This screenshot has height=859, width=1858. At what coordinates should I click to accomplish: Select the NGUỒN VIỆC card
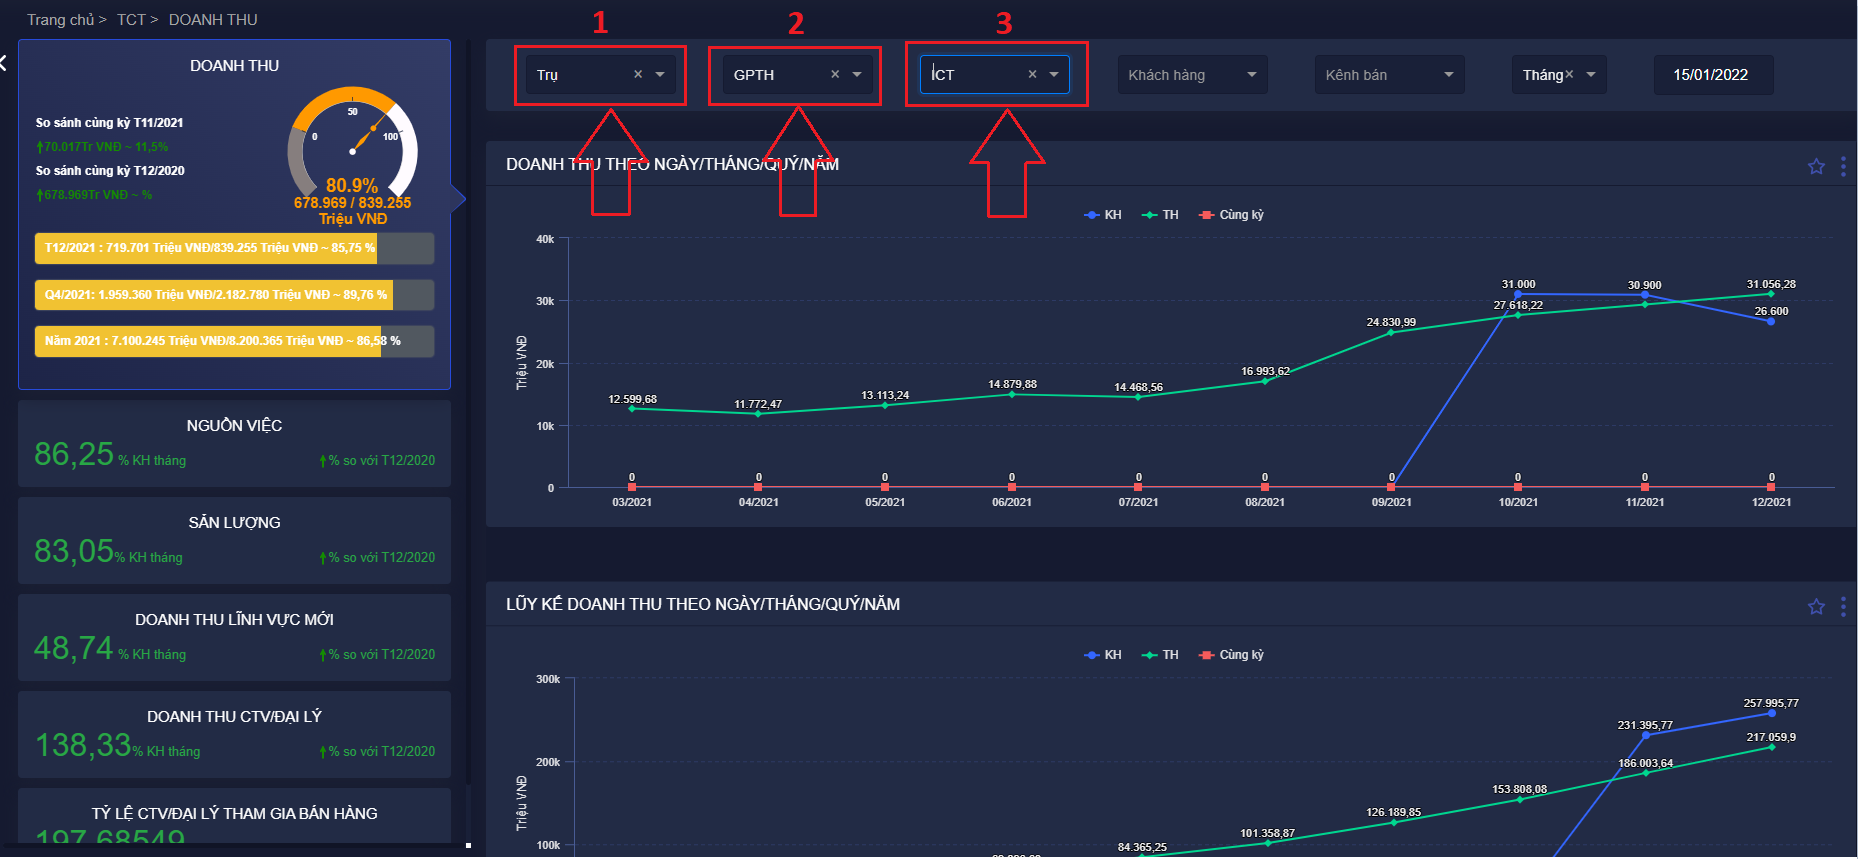[234, 444]
